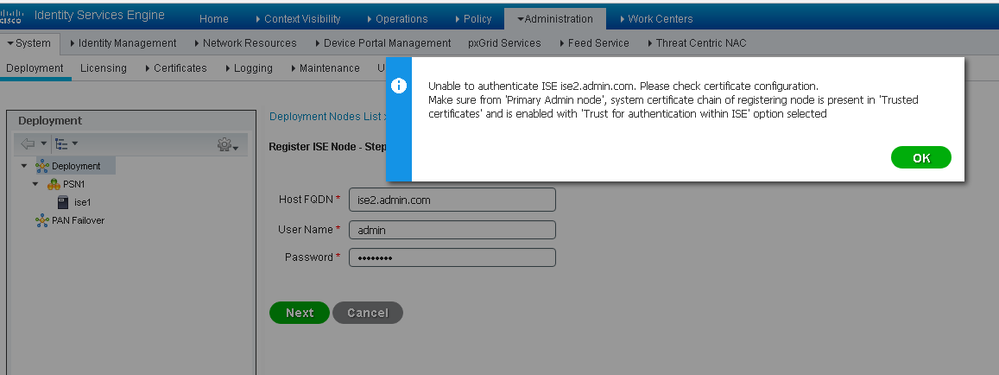Go to the Home tab
The height and width of the screenshot is (375, 999).
point(213,19)
